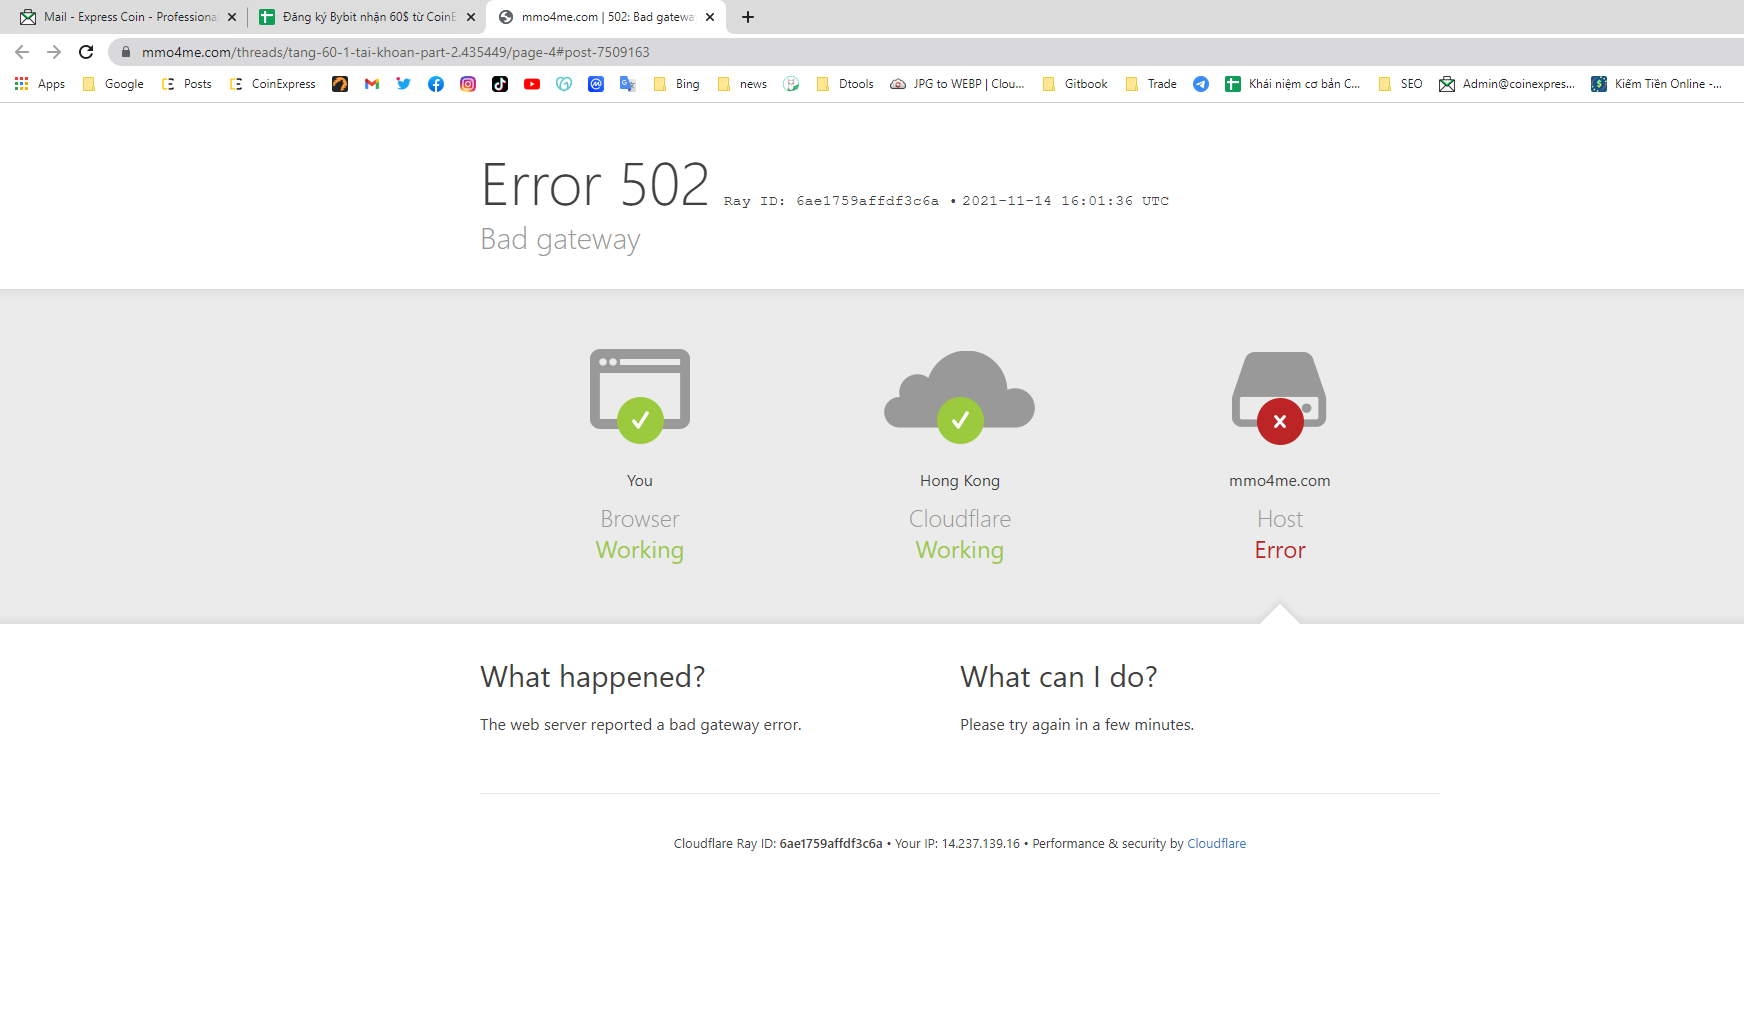1744x1026 pixels.
Task: Open the Trade bookmarks folder
Action: pyautogui.click(x=1151, y=84)
